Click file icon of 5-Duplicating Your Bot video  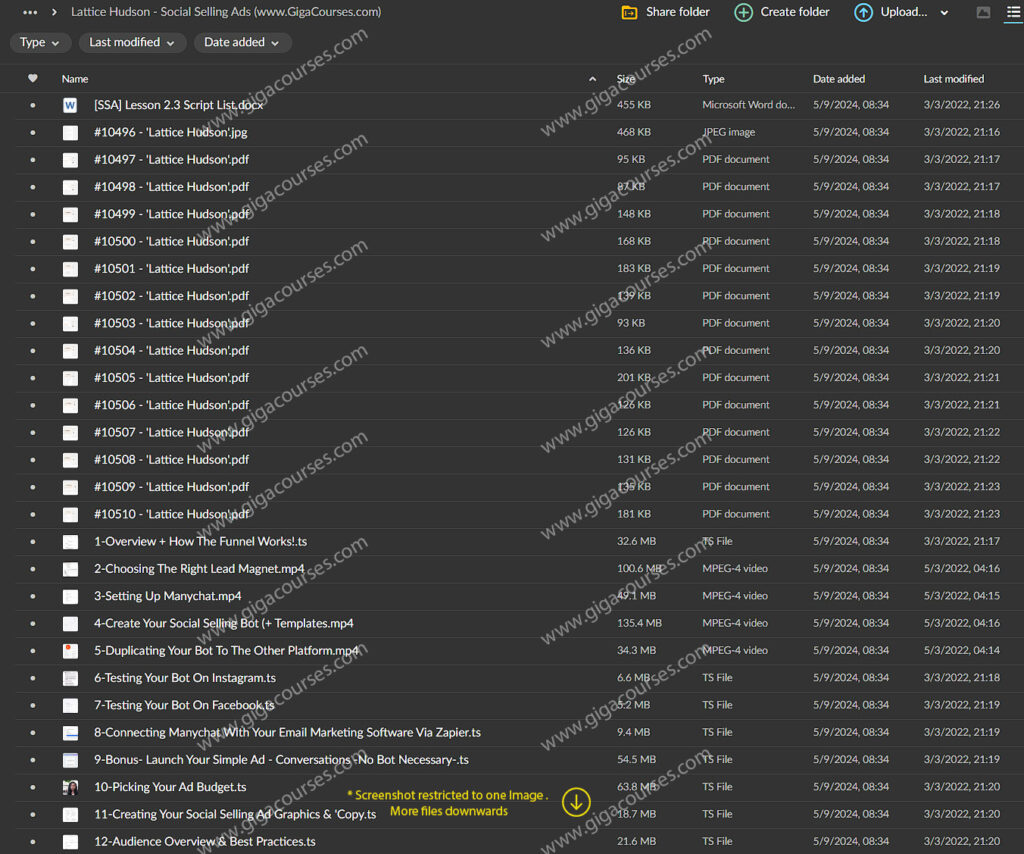click(x=70, y=651)
